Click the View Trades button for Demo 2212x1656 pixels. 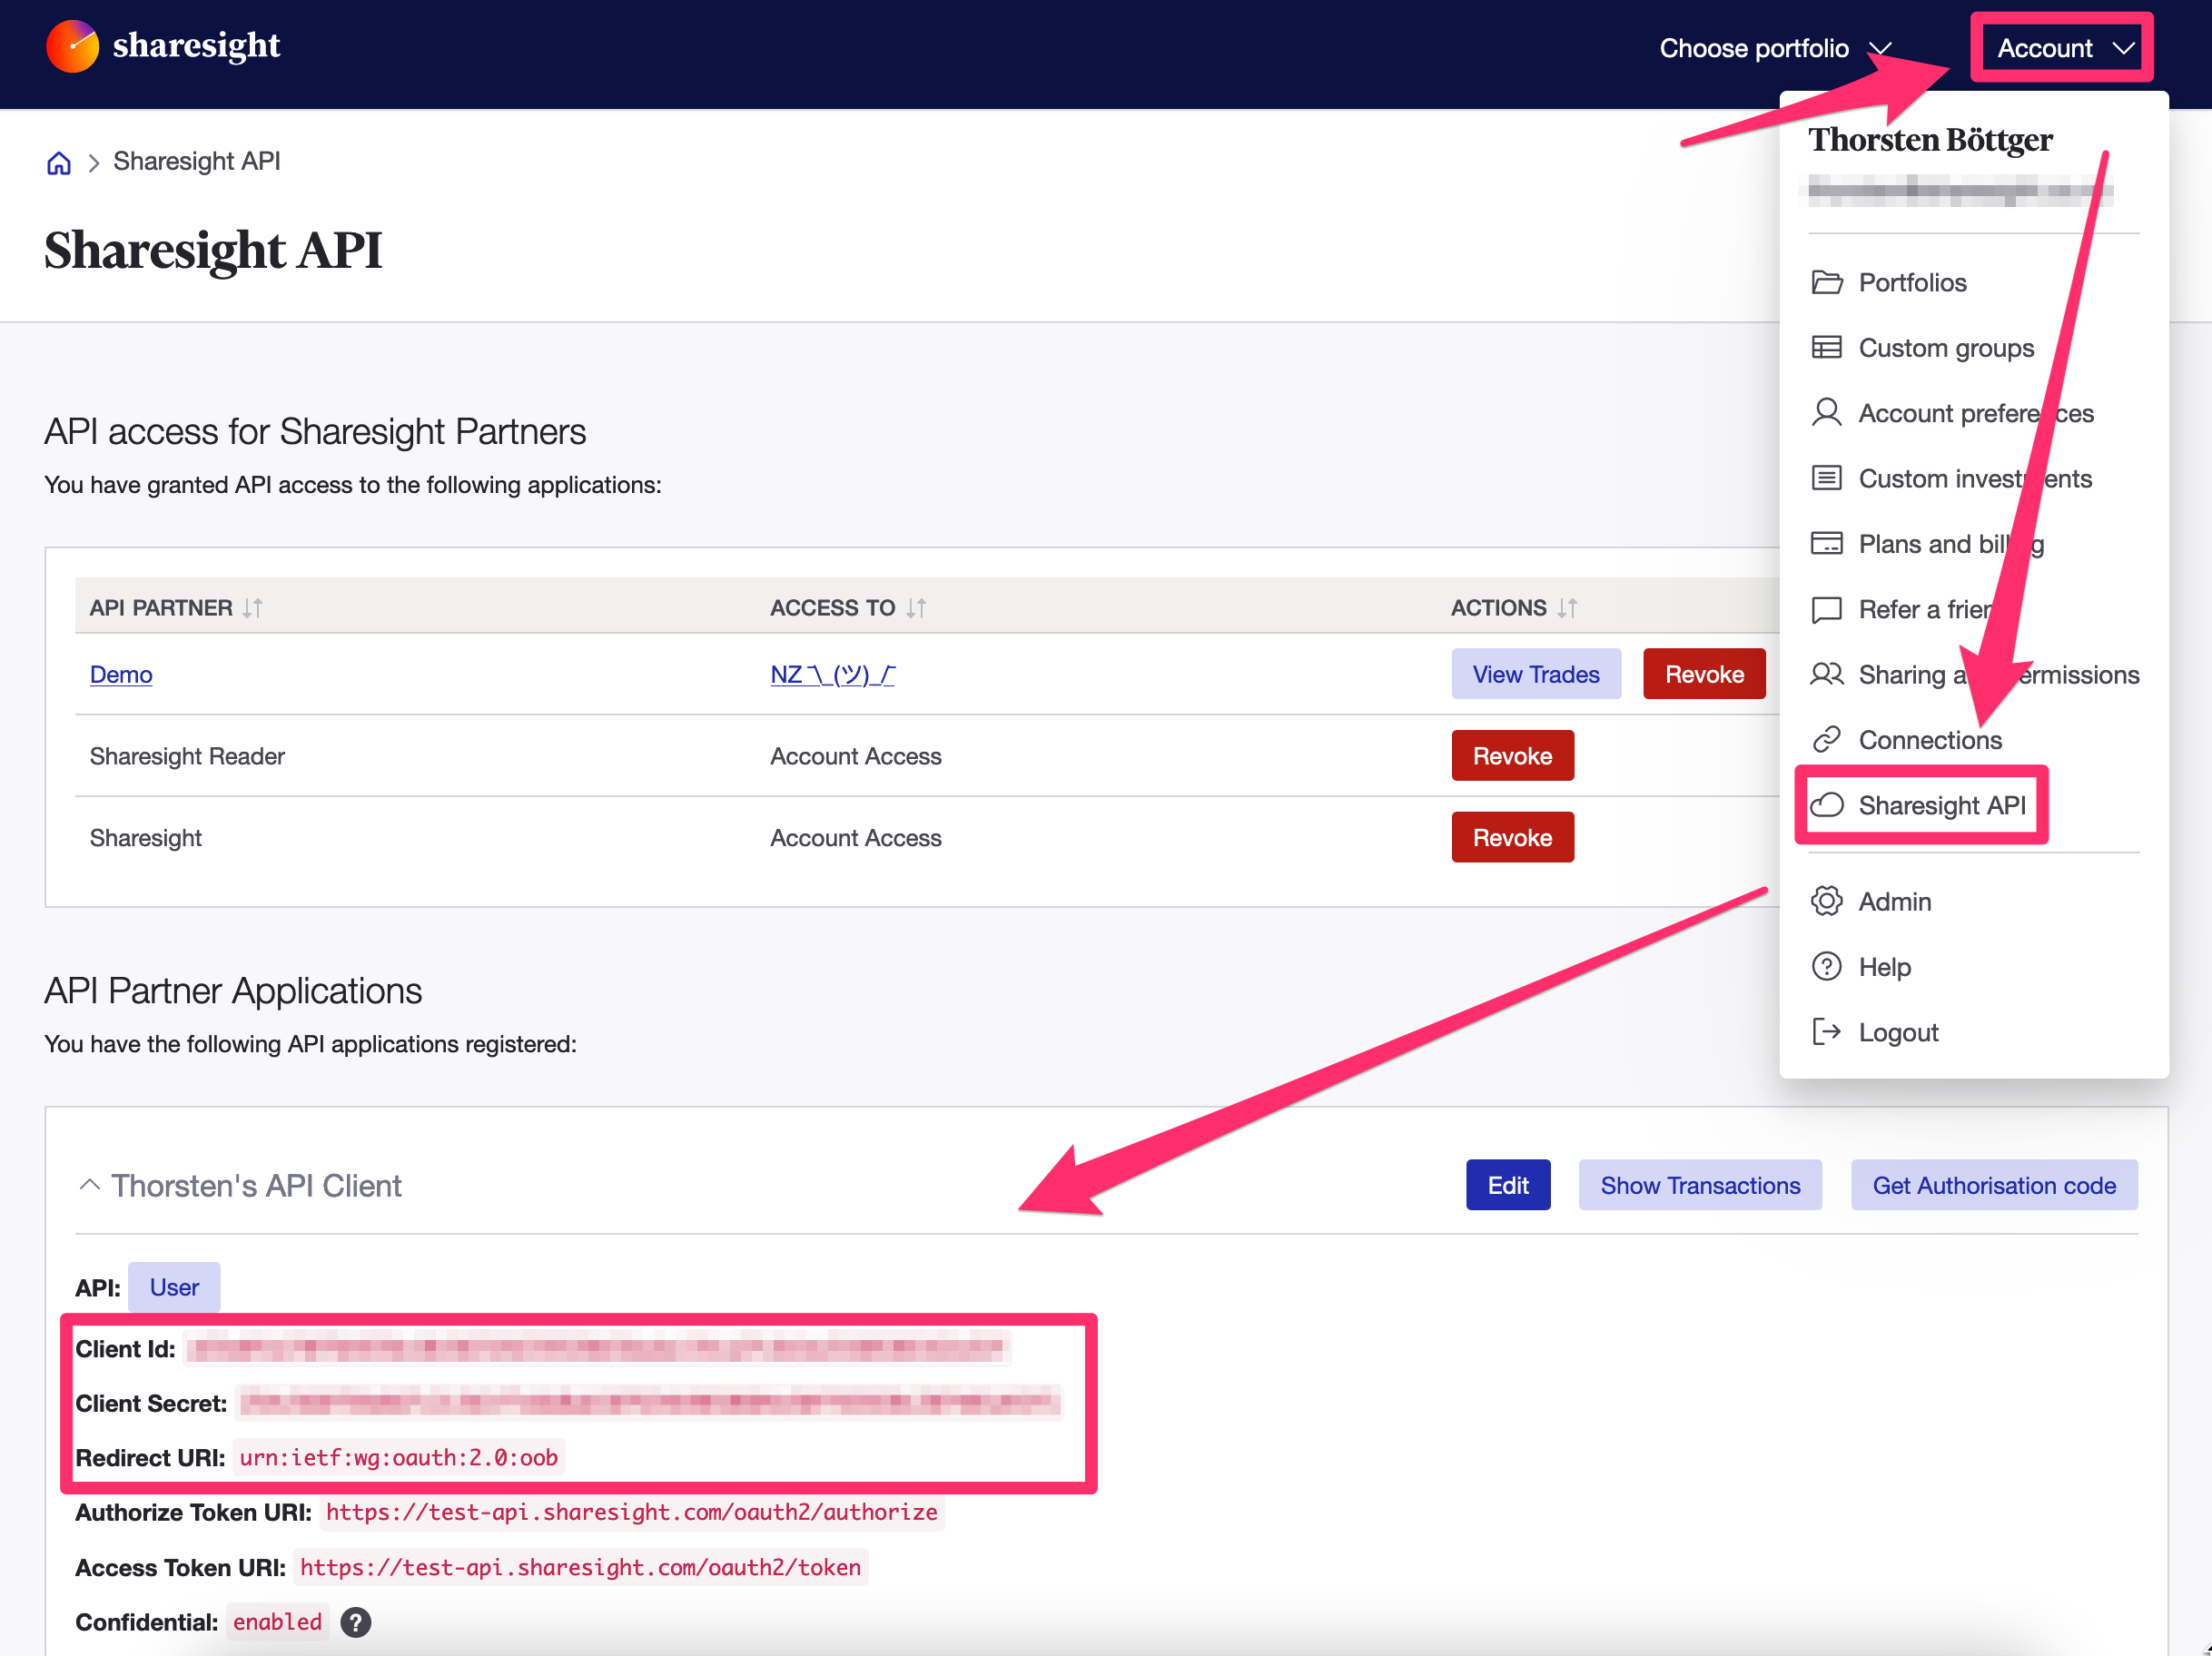click(x=1536, y=675)
